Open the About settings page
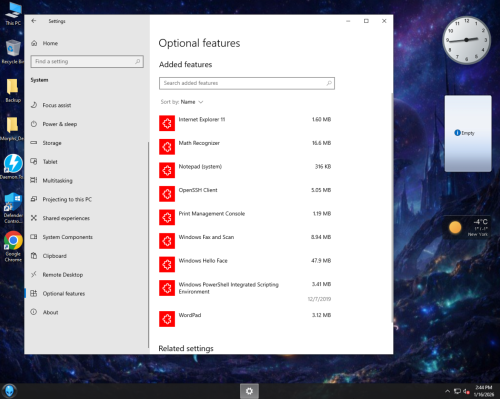Viewport: 500px width, 399px height. pyautogui.click(x=86, y=312)
